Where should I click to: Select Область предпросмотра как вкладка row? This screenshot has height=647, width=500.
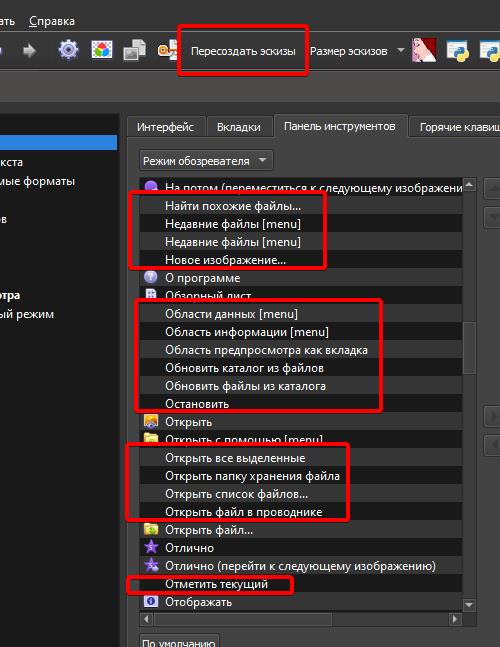(x=301, y=350)
